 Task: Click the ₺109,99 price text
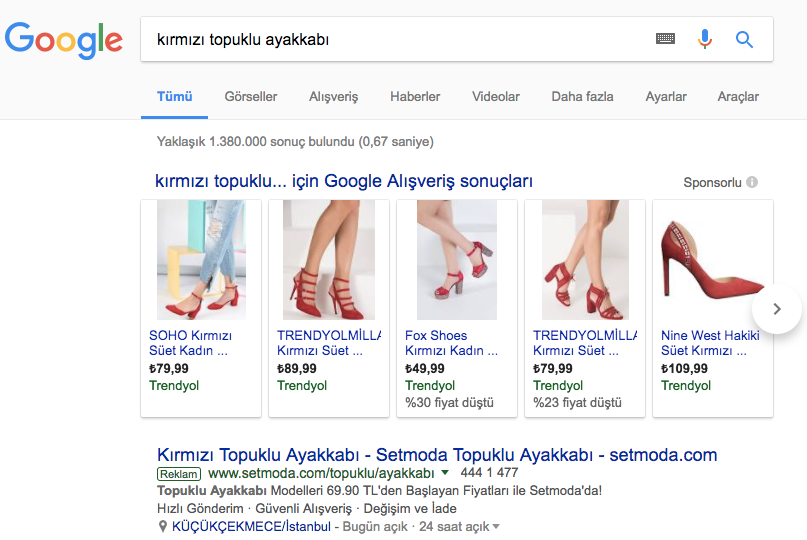(685, 369)
